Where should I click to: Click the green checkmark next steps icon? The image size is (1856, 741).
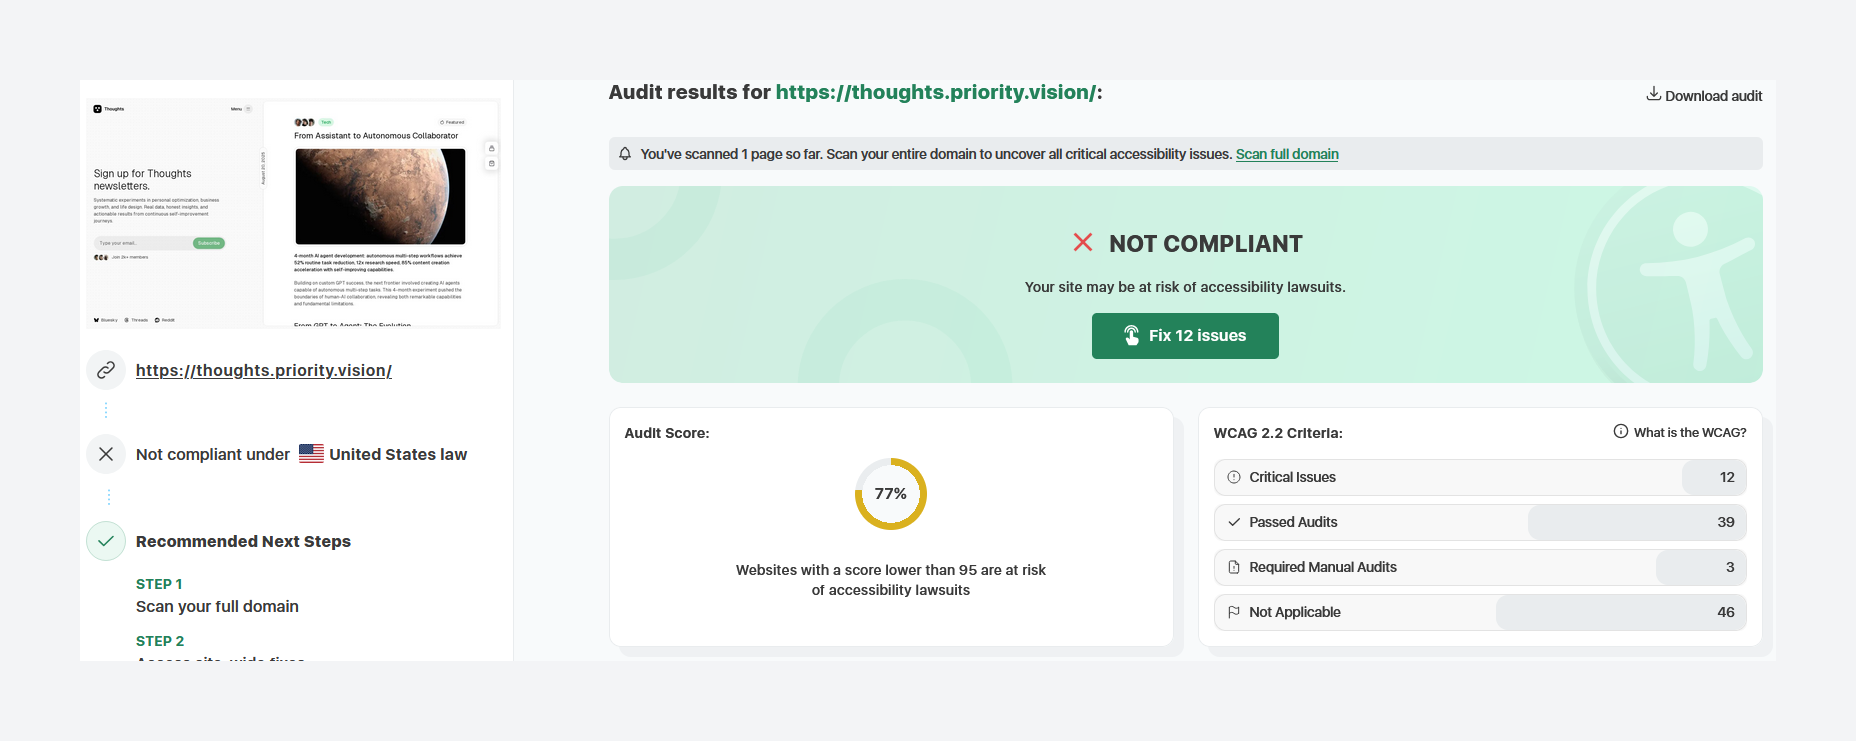[106, 541]
